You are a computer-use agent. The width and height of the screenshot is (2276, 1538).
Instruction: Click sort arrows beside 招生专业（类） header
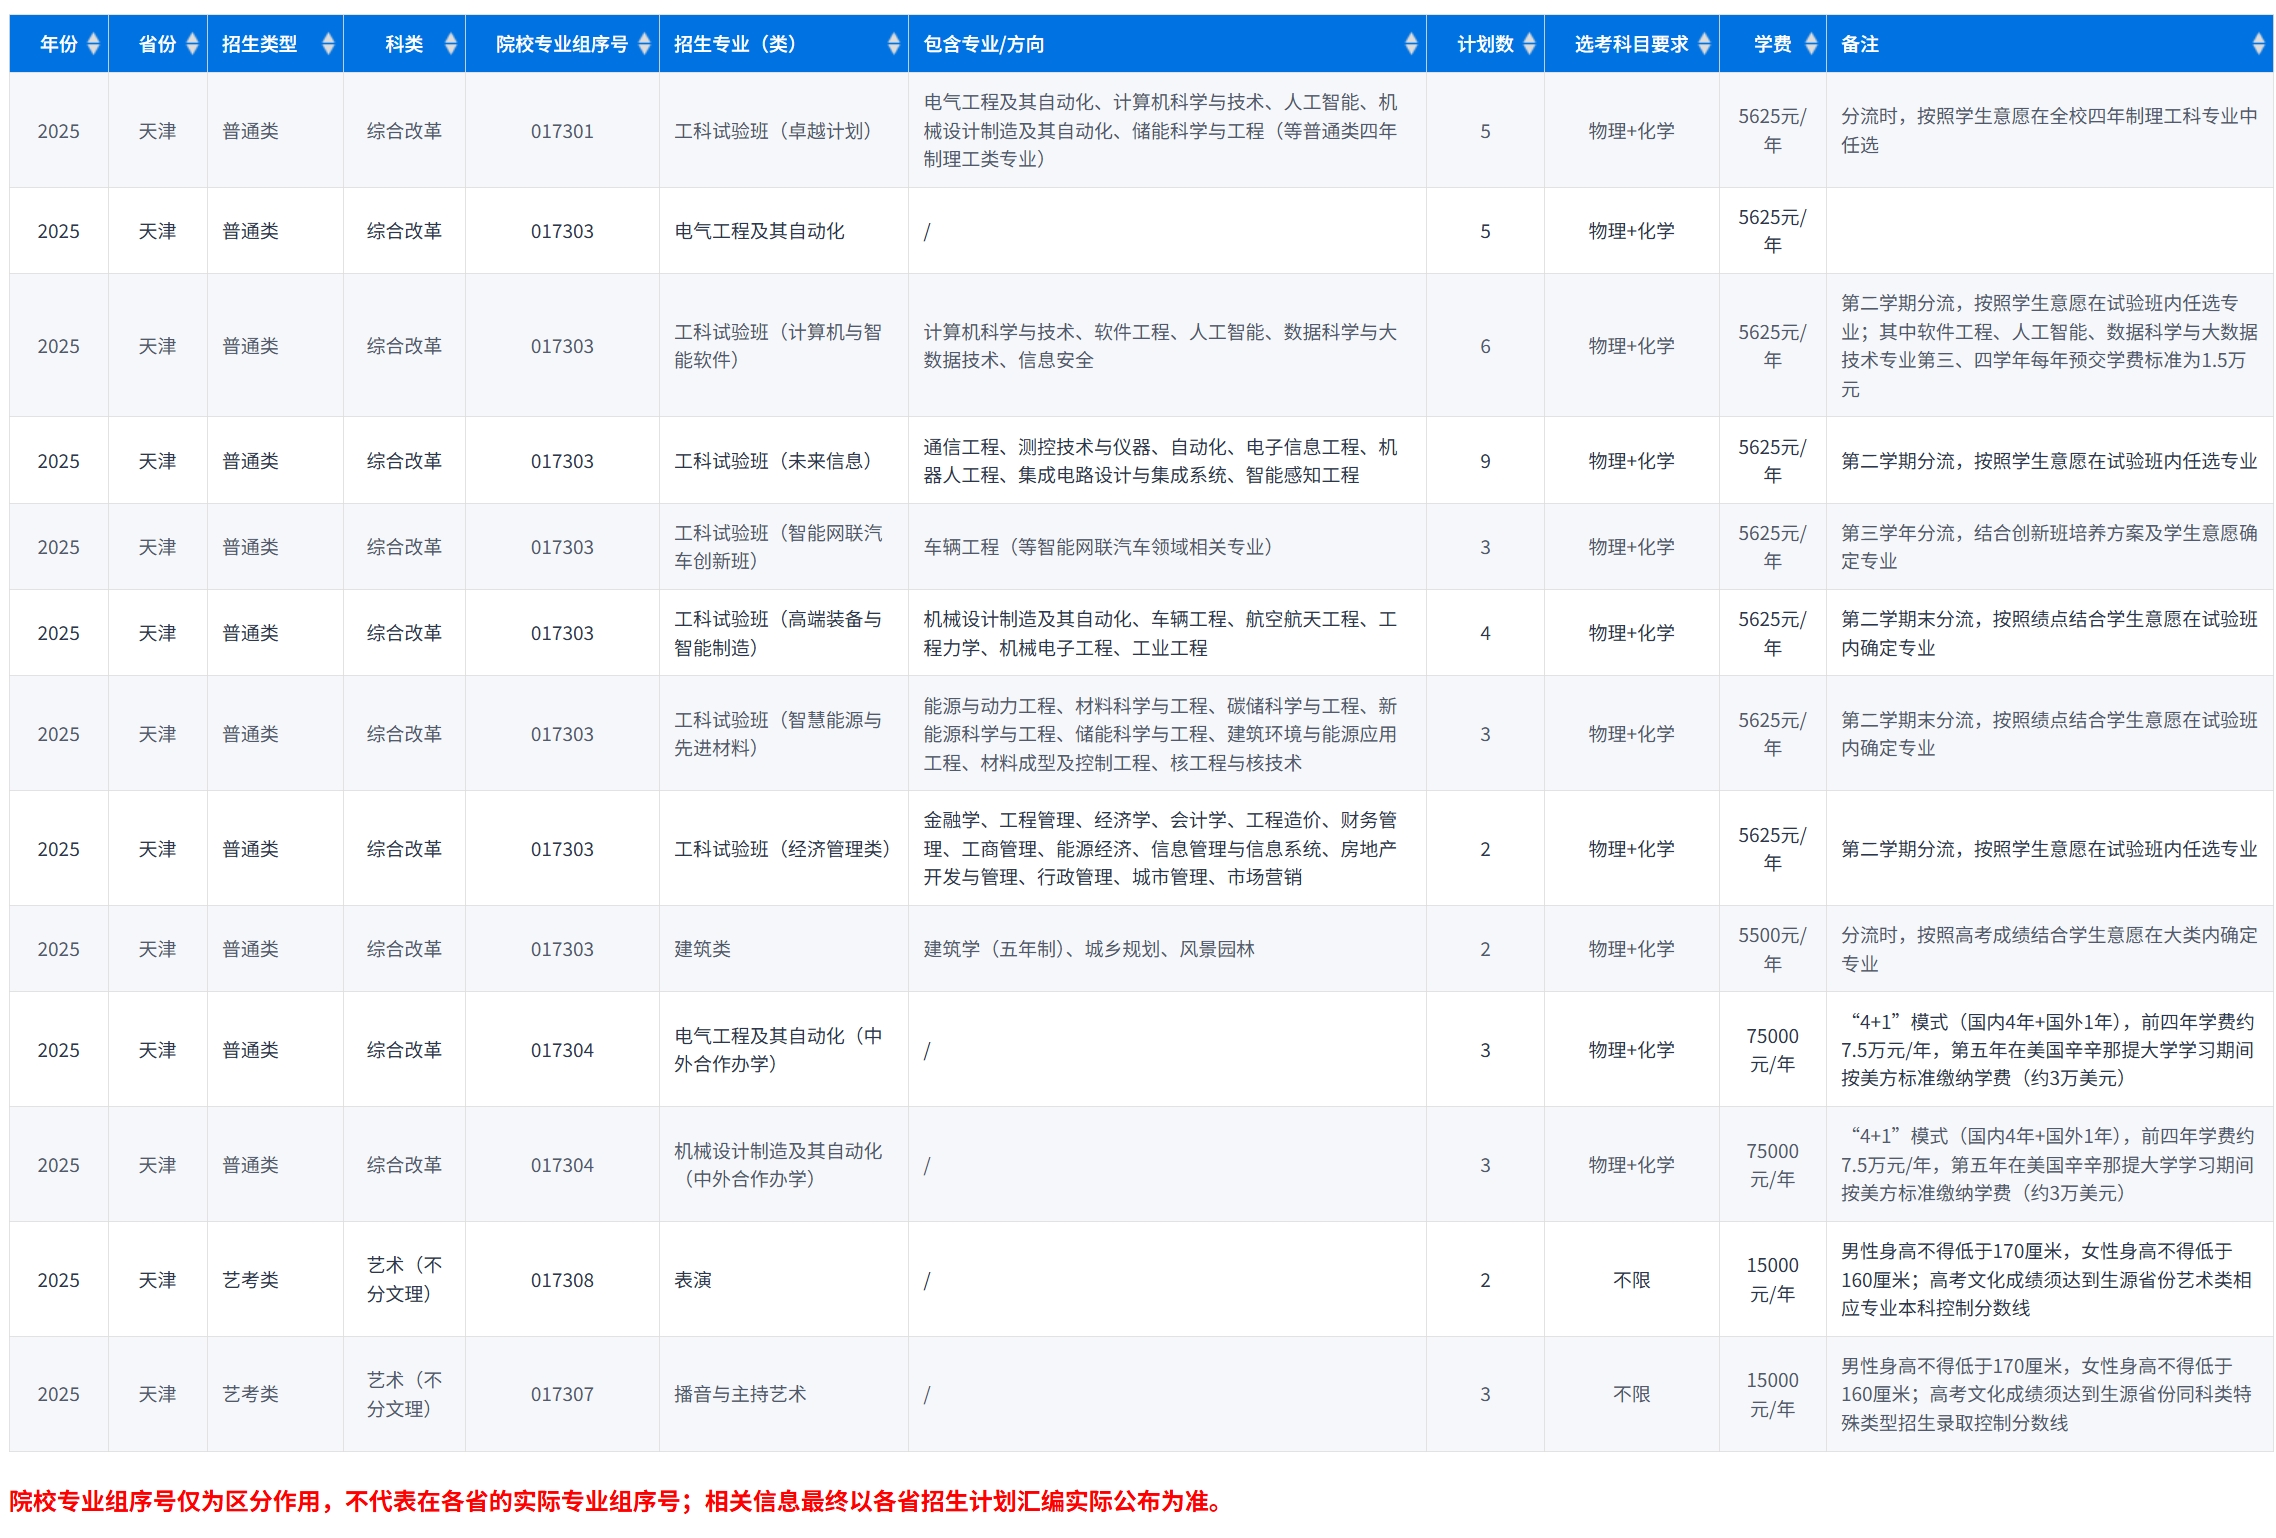click(893, 44)
